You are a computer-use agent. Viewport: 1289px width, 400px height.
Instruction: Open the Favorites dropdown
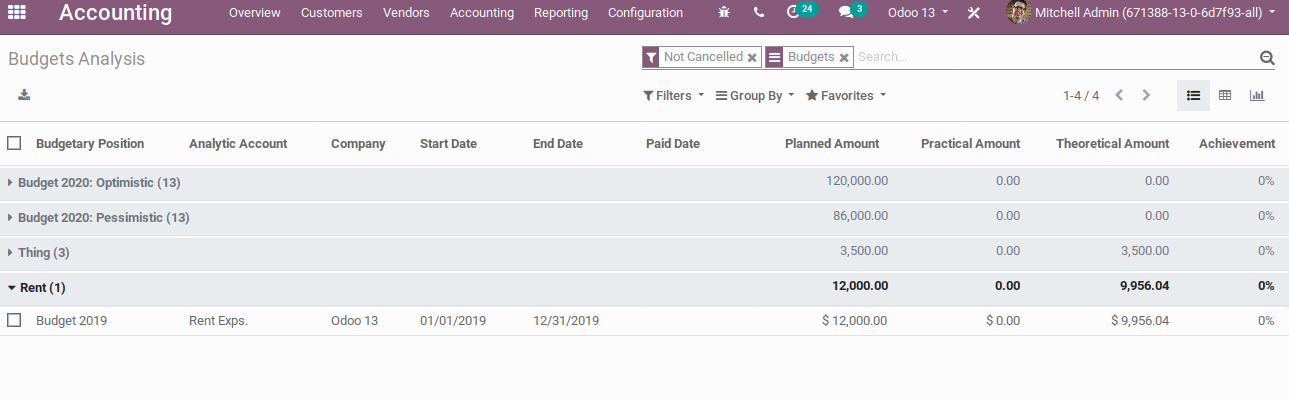[x=846, y=96]
